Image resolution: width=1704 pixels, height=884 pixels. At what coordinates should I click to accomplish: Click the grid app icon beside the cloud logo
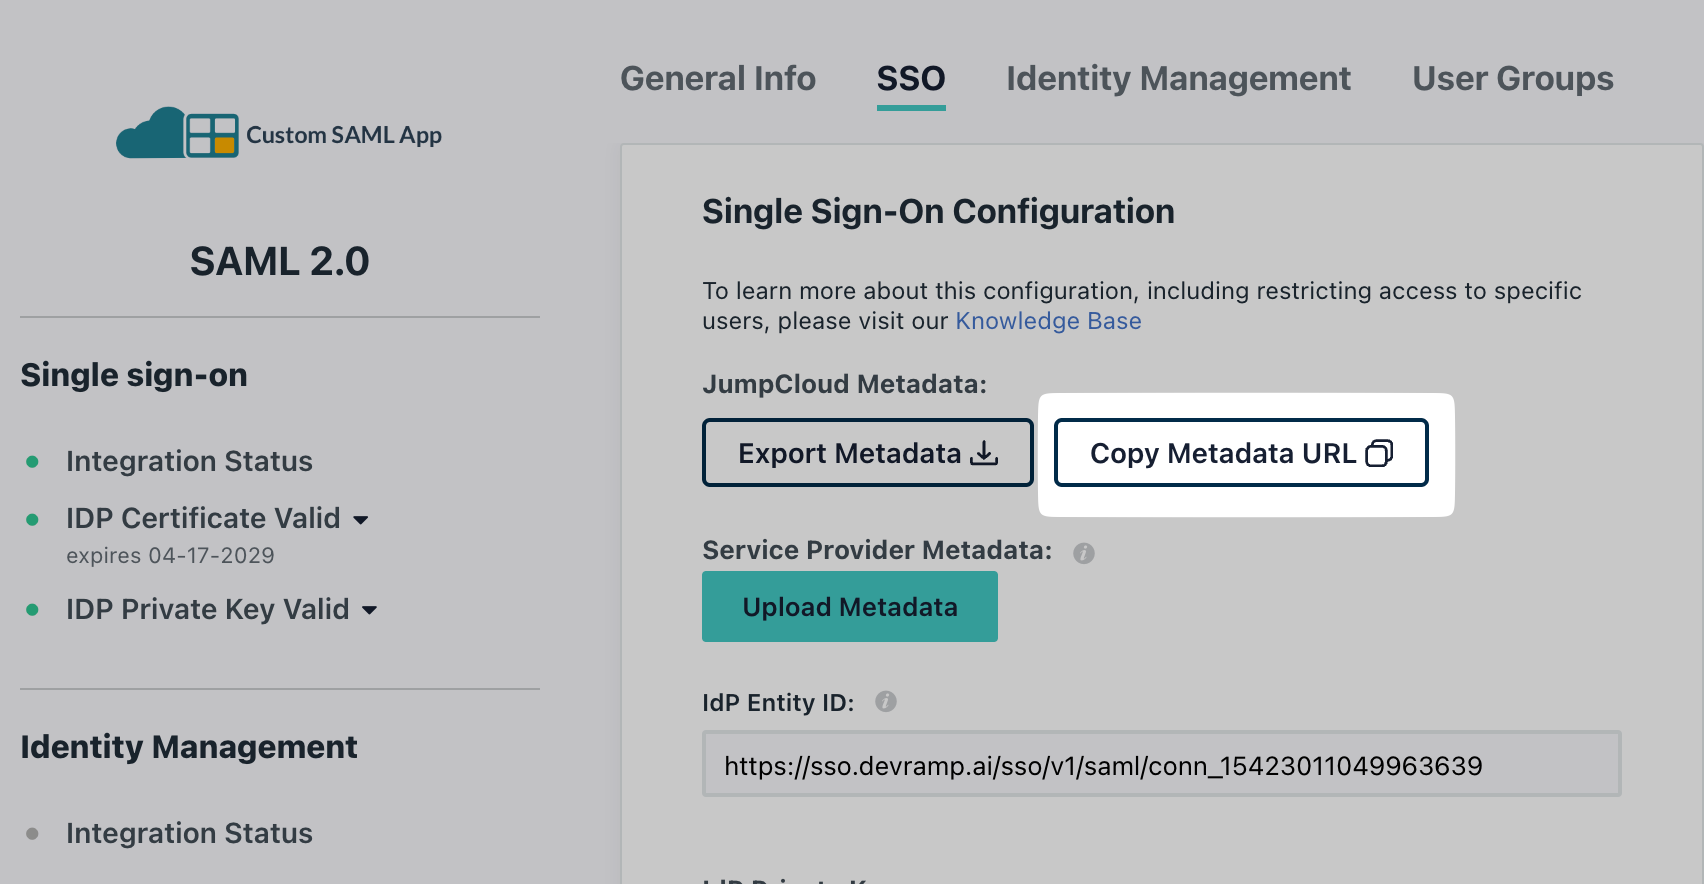click(212, 135)
